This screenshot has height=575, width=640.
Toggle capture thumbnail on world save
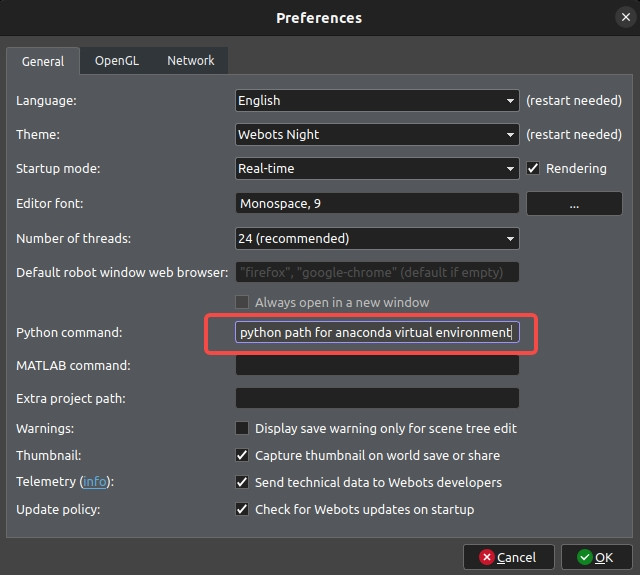coord(242,455)
